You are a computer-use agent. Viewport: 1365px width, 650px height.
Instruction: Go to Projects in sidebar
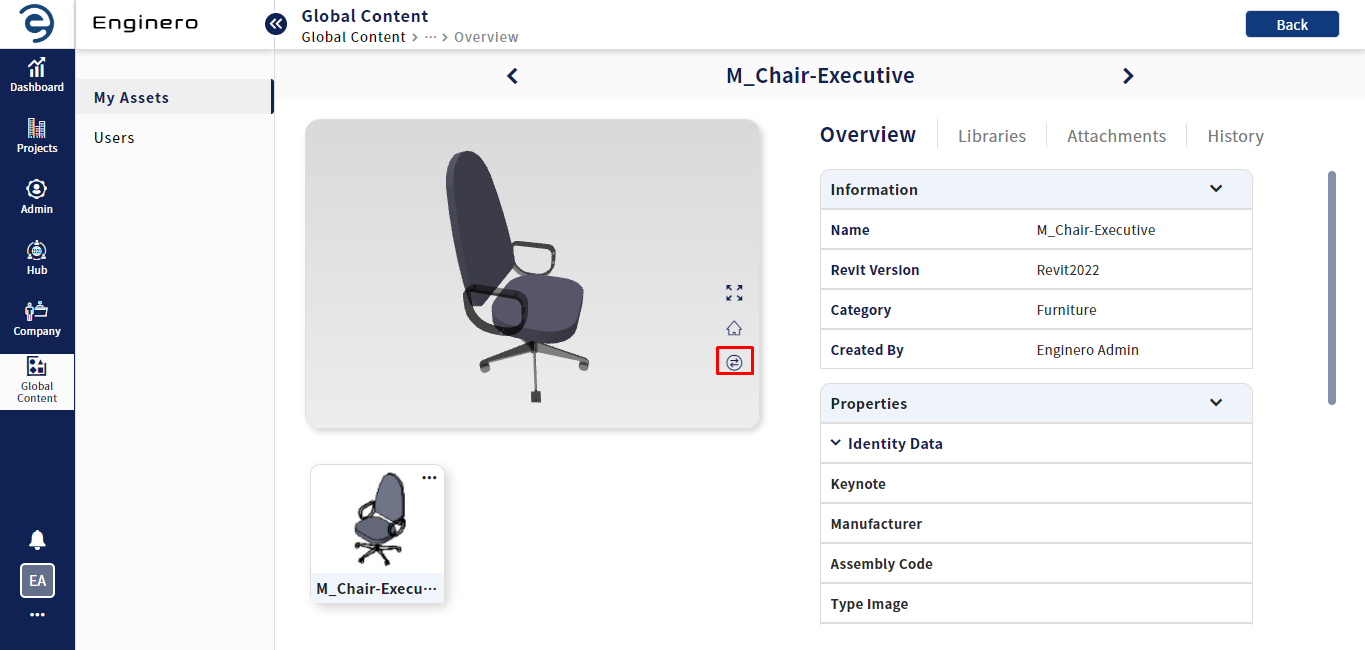coord(37,136)
